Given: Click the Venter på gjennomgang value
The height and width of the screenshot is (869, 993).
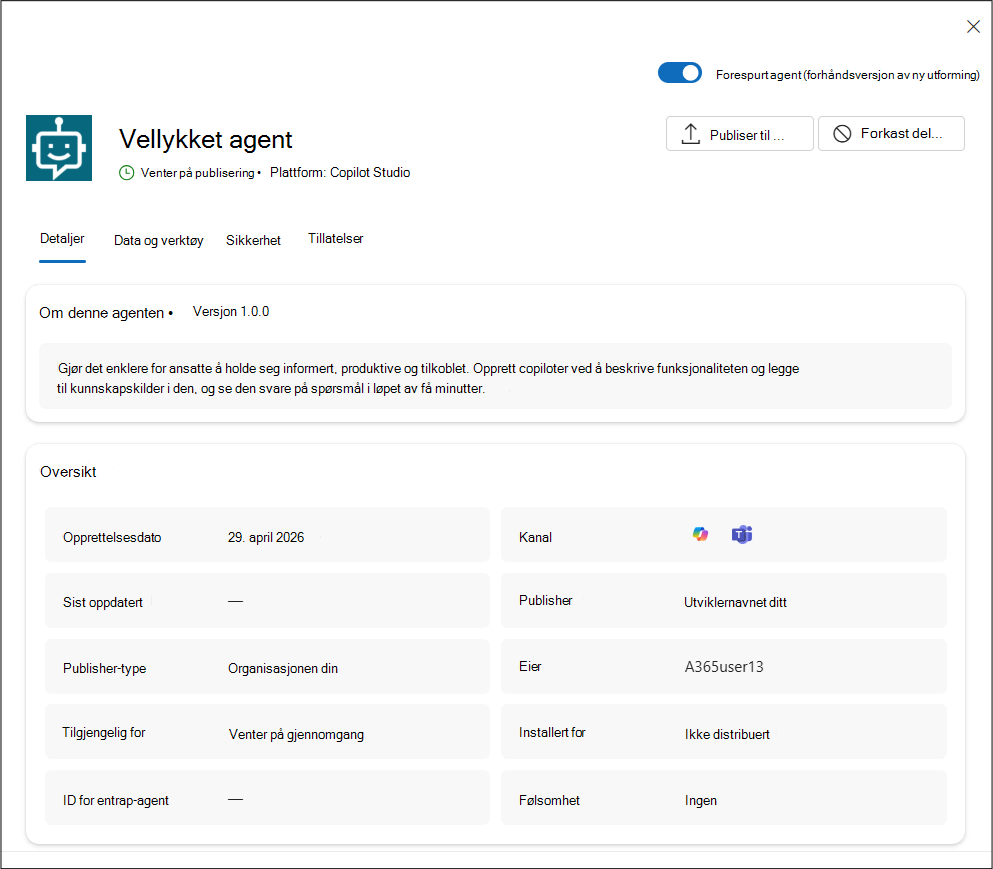Looking at the screenshot, I should (296, 734).
